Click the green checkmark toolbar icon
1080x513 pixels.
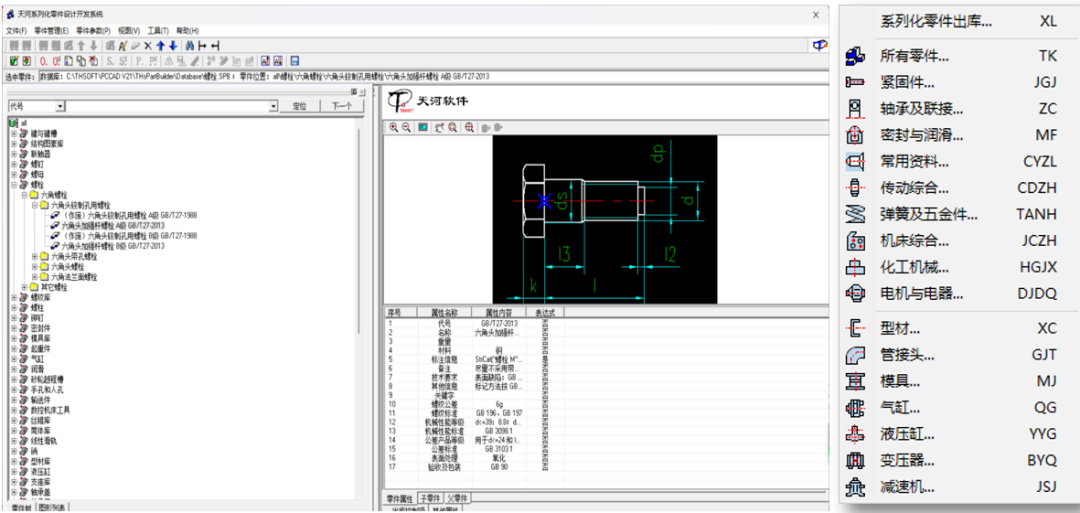[13, 61]
